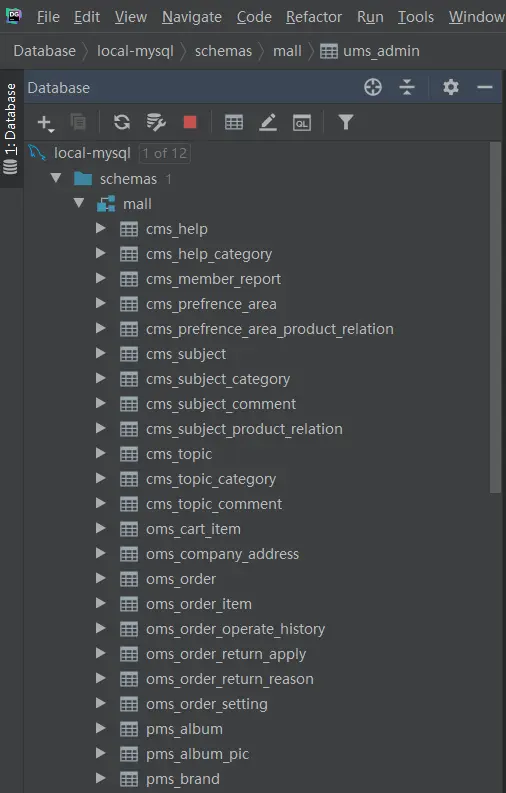Collapse the schemas folder node
Screen dimensions: 506x793
[x=56, y=178]
